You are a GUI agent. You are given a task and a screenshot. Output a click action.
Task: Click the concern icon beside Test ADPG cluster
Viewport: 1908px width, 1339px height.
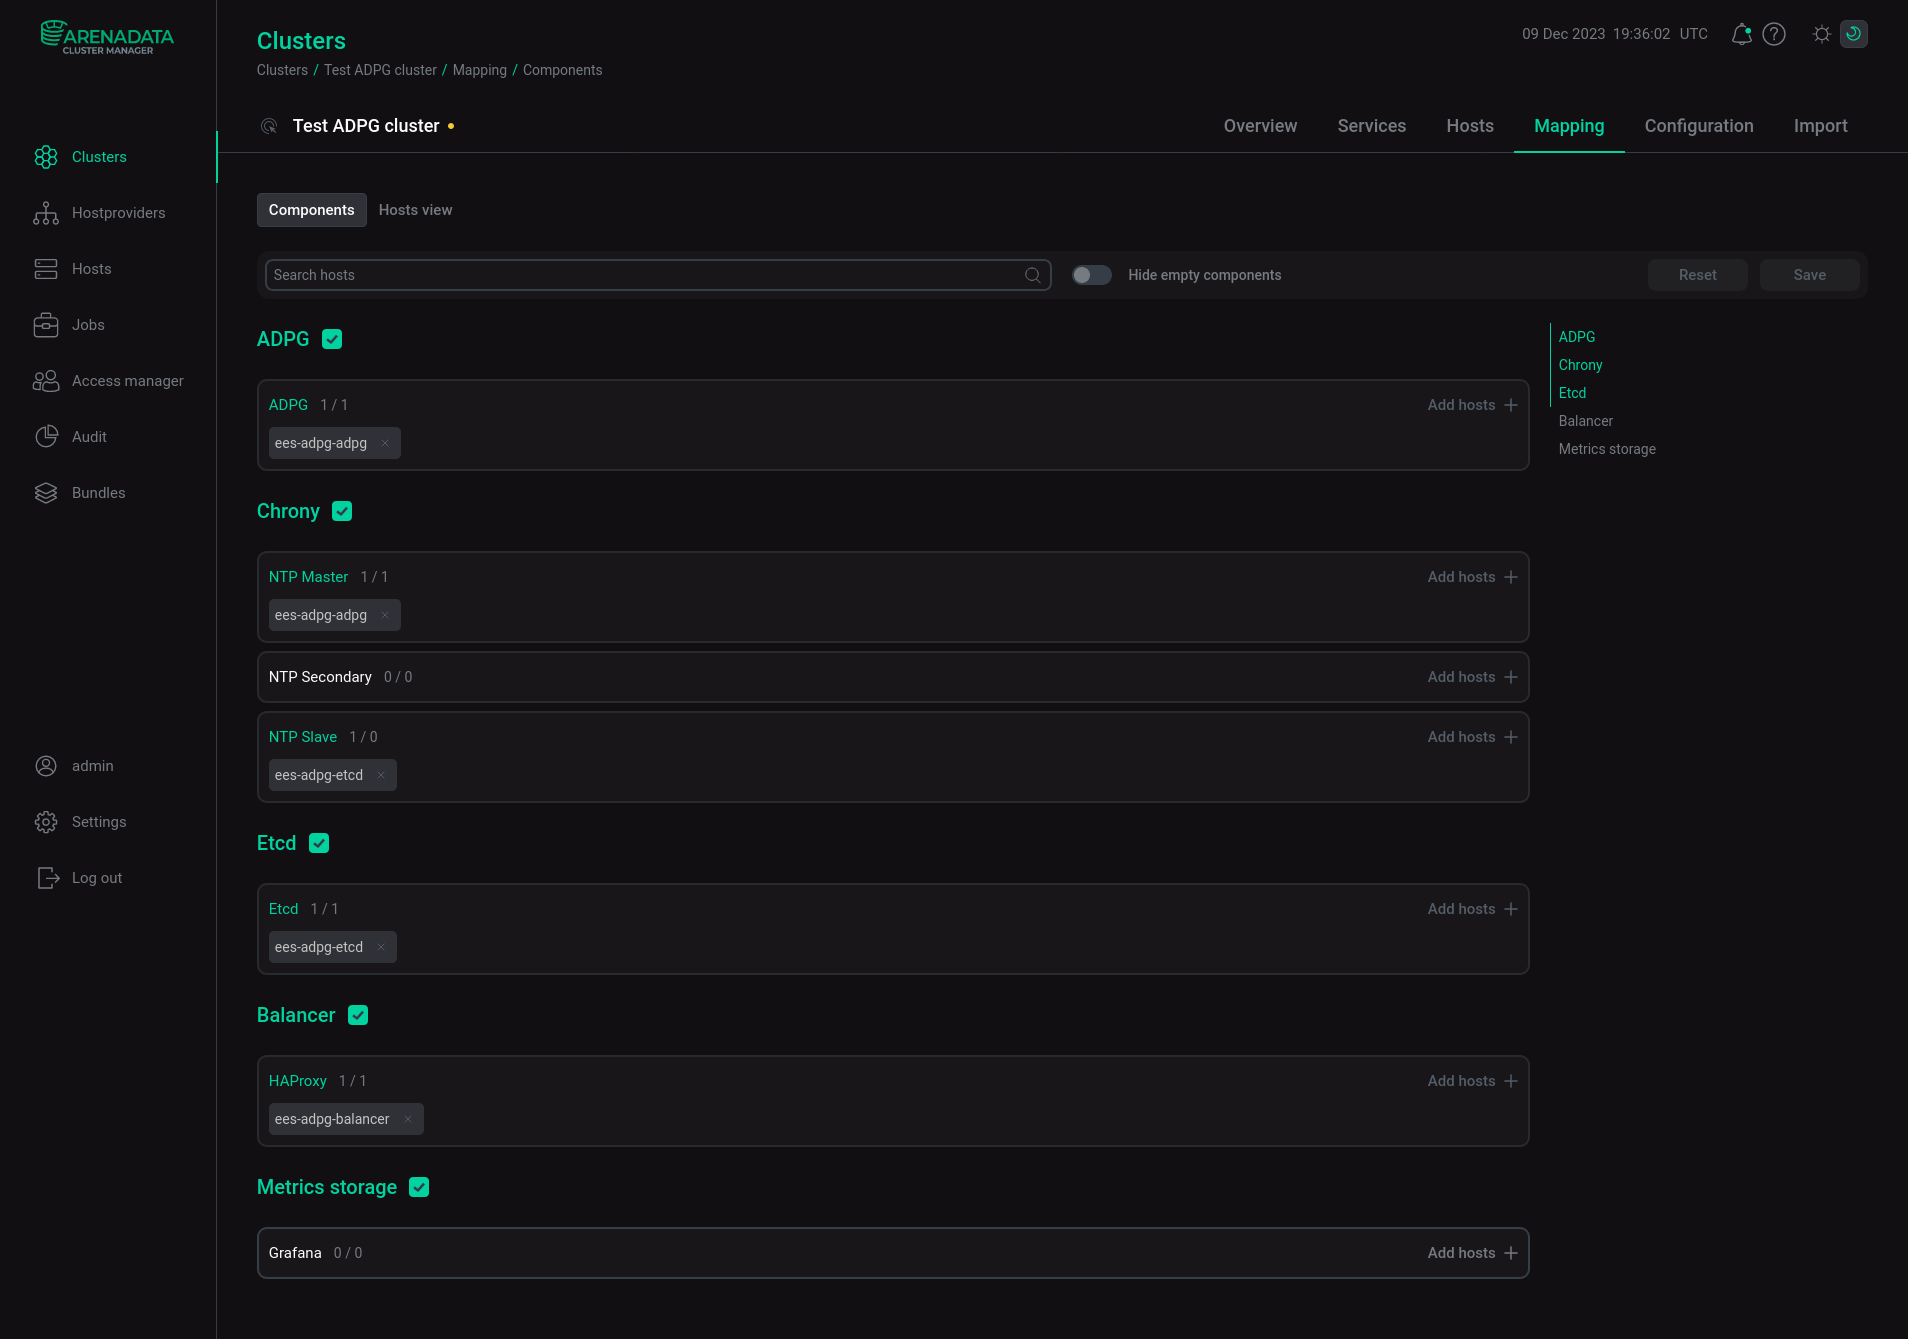pos(269,126)
